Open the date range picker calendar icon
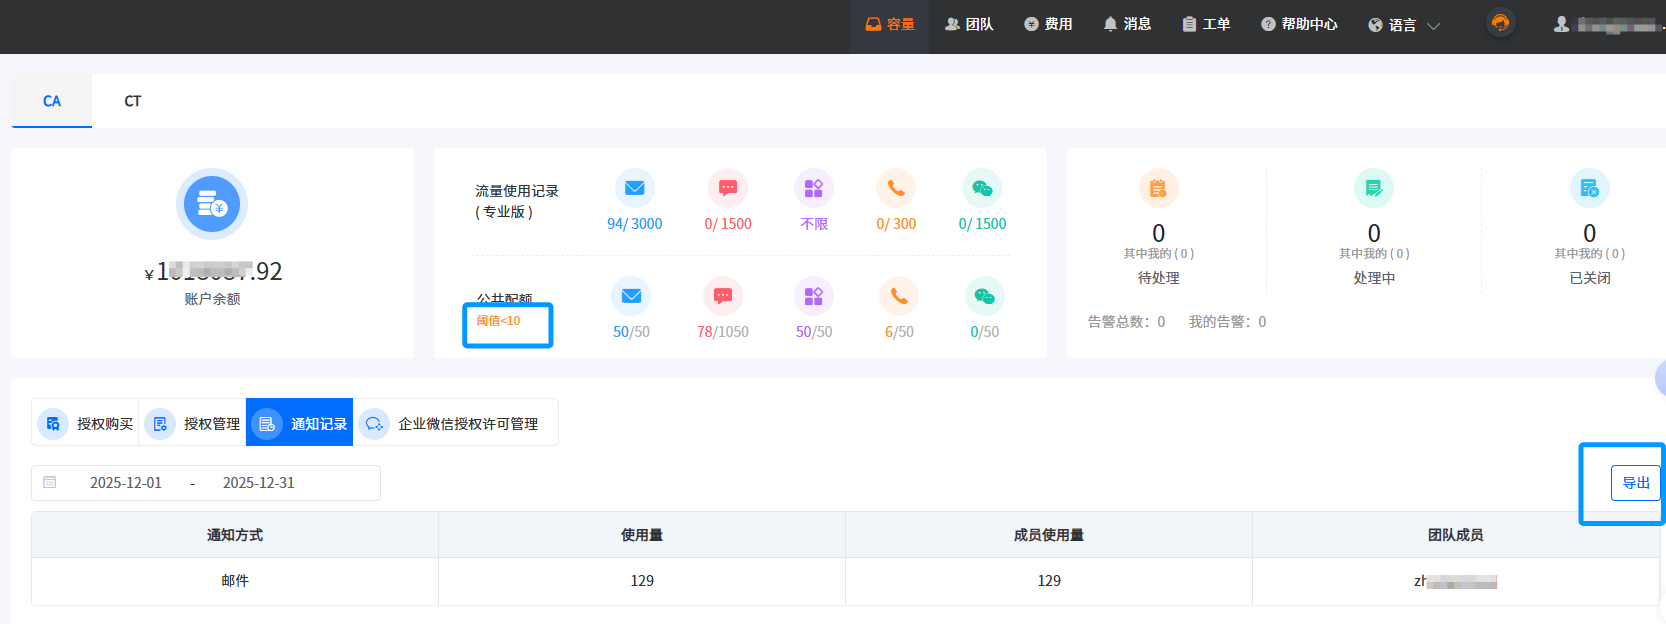 tap(50, 482)
